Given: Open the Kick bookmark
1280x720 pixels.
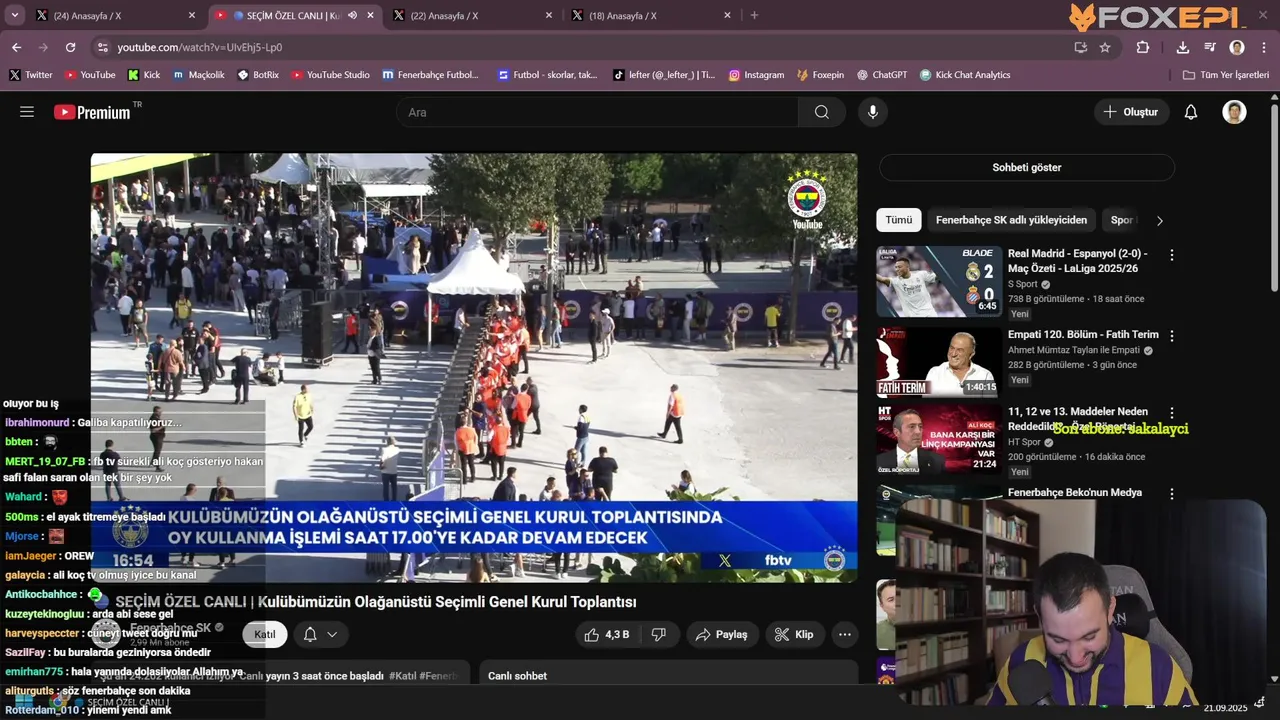Looking at the screenshot, I should [144, 75].
